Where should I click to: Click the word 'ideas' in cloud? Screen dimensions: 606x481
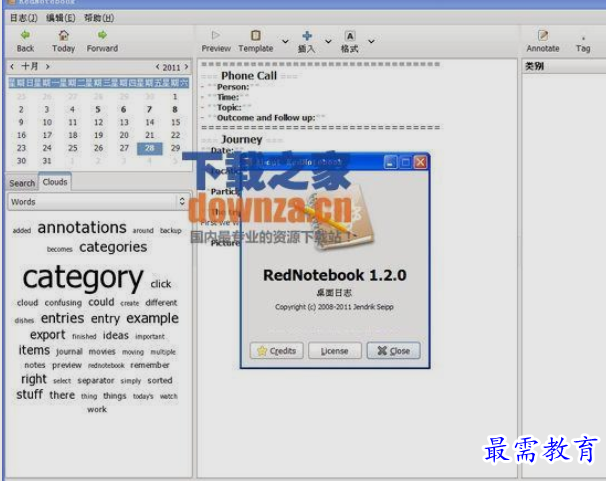[116, 335]
